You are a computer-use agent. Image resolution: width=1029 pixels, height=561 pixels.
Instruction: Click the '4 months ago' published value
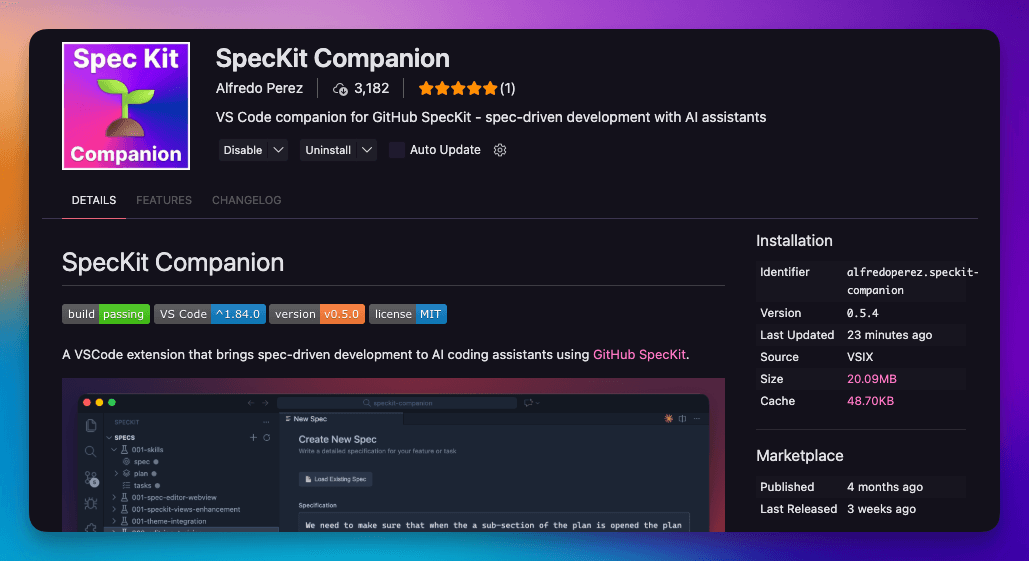coord(885,487)
